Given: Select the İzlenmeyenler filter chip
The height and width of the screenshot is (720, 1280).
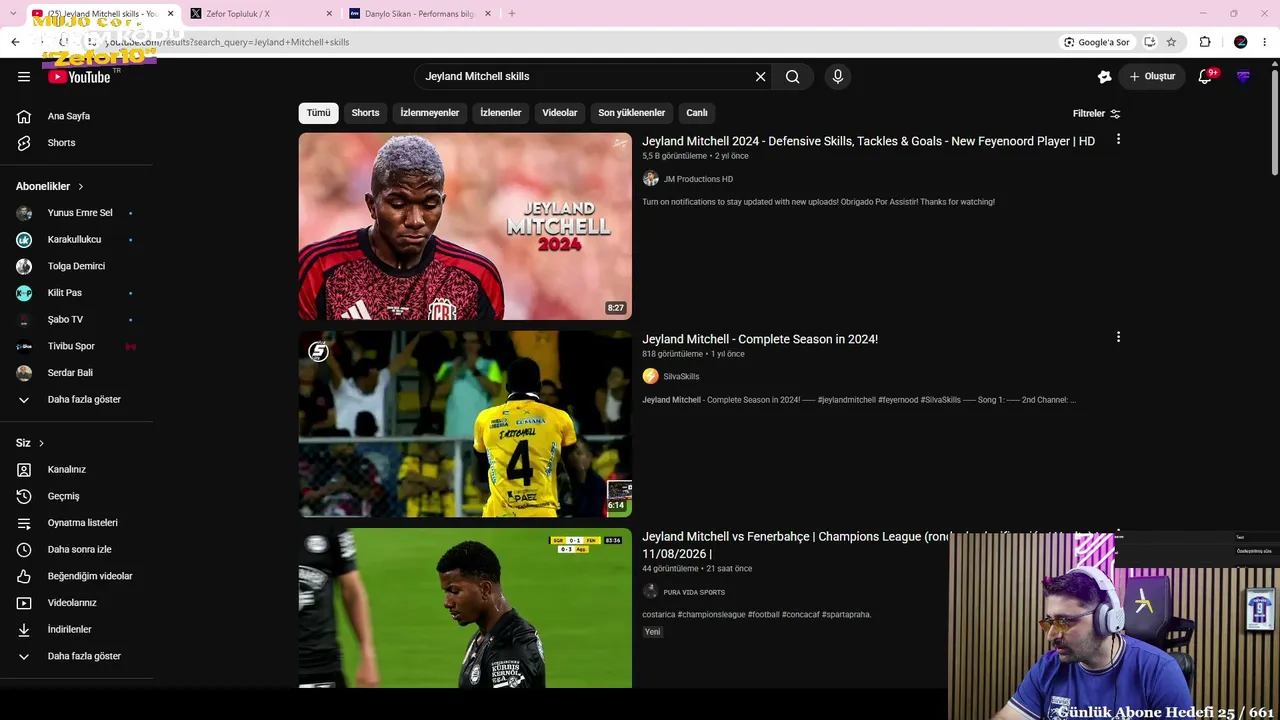Looking at the screenshot, I should (x=430, y=113).
